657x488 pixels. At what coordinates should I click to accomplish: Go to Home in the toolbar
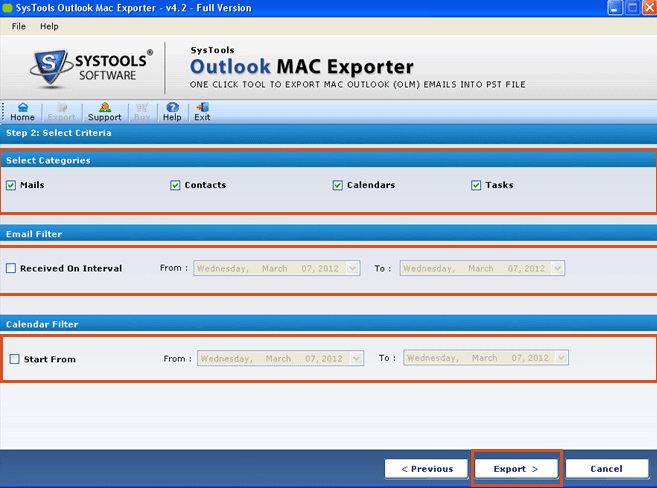pos(23,112)
